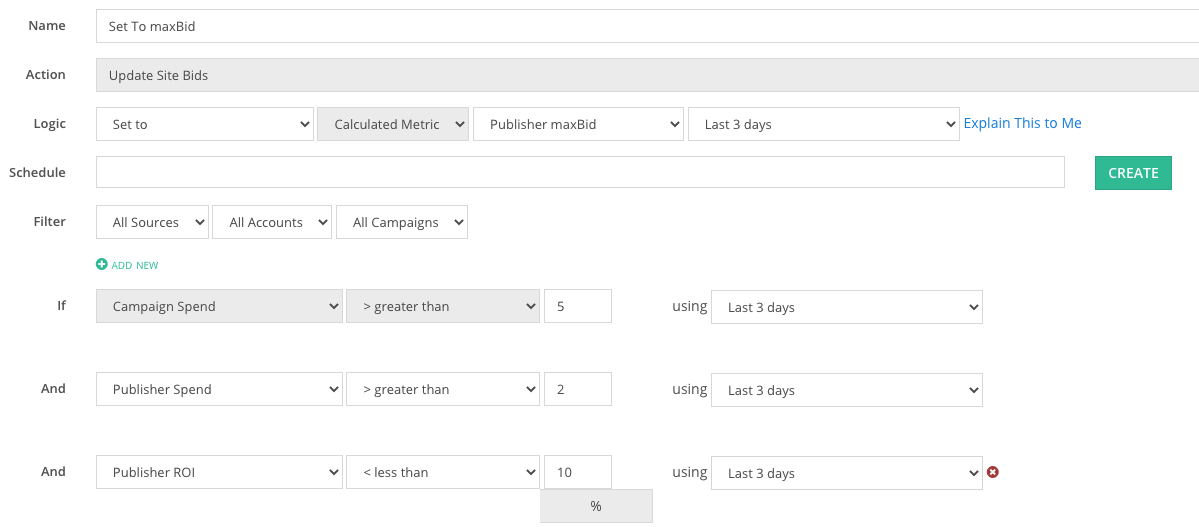Open Publisher Spend's Last 3 days period dropdown

click(846, 390)
